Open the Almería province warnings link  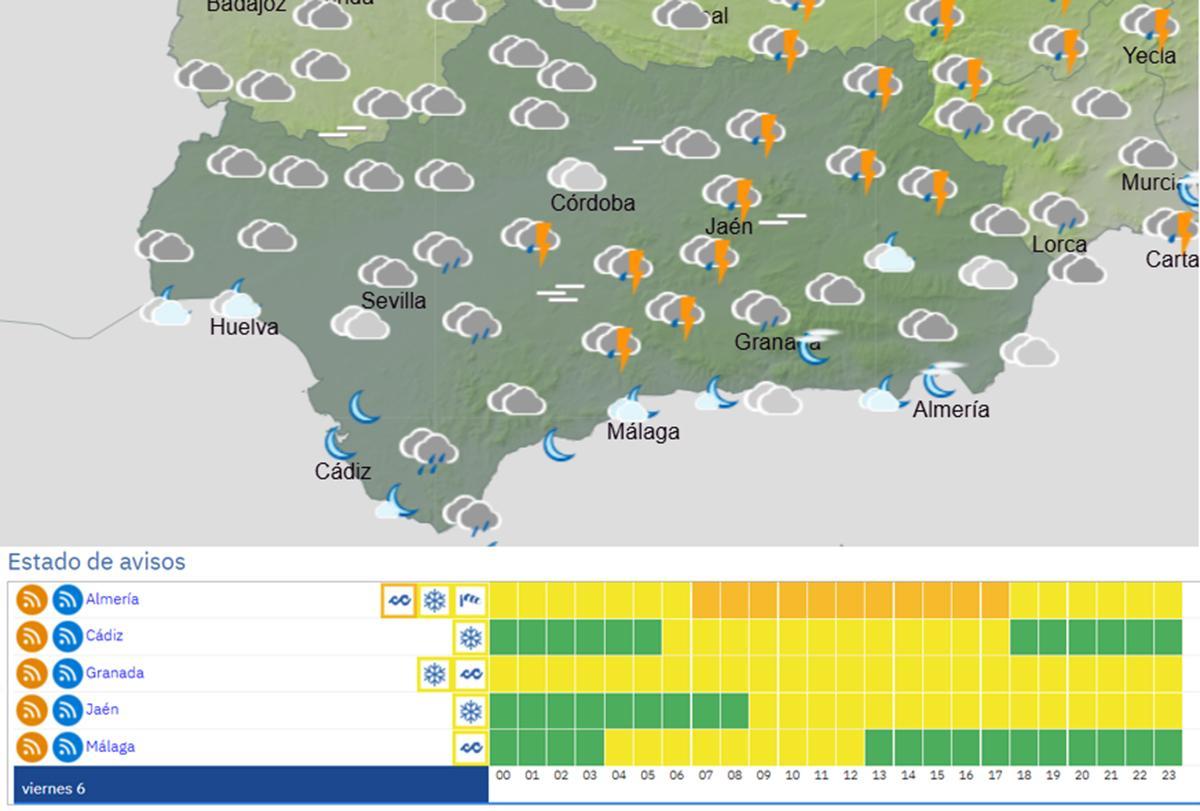[112, 600]
